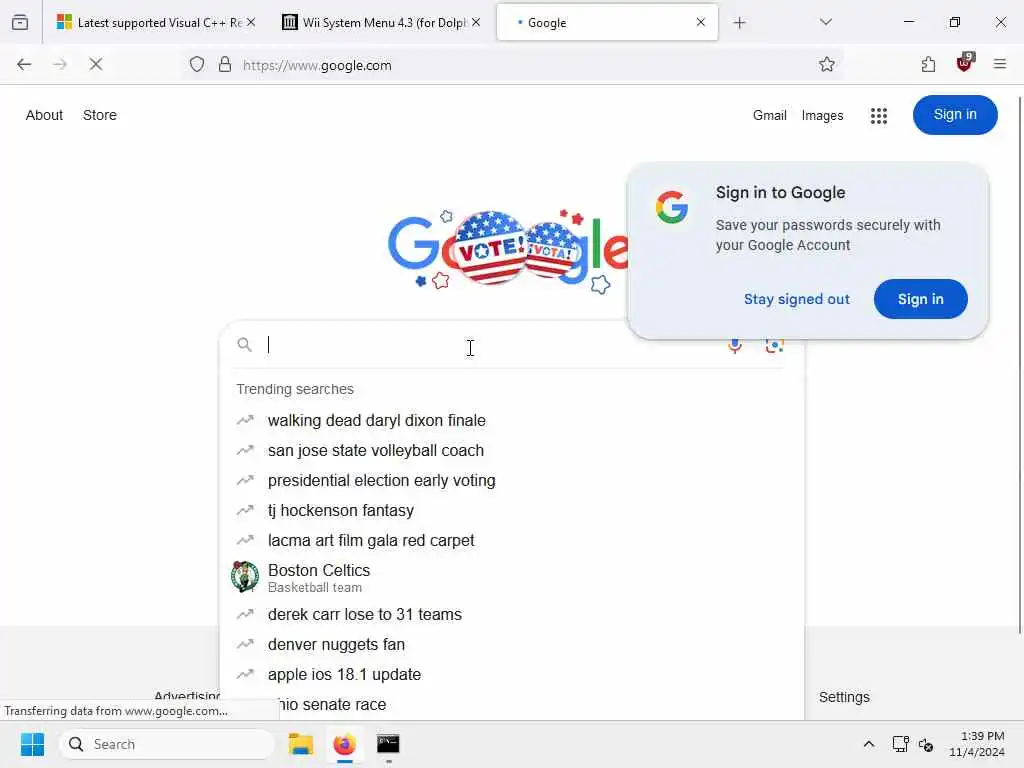Click the page vertical scrollbar

point(1019,364)
